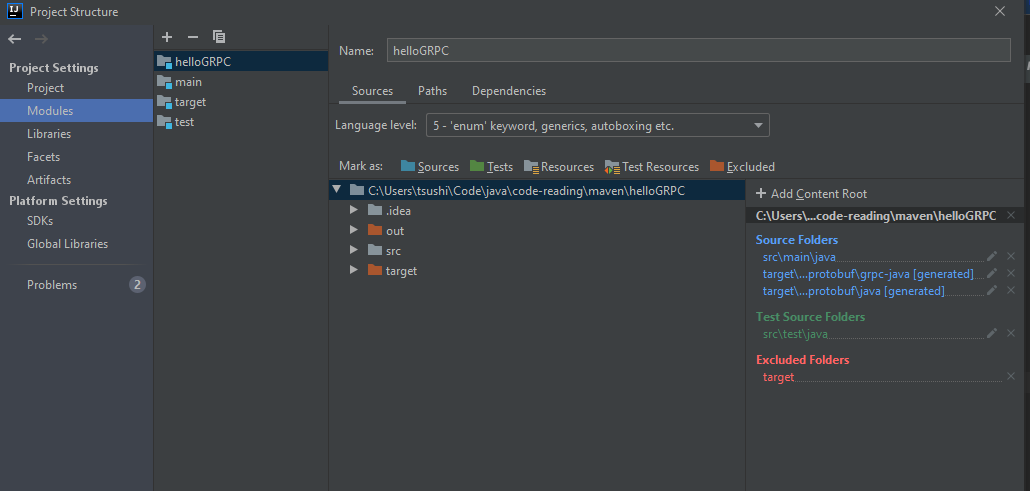The height and width of the screenshot is (491, 1030).
Task: Open Global Libraries platform settings
Action: tap(67, 244)
